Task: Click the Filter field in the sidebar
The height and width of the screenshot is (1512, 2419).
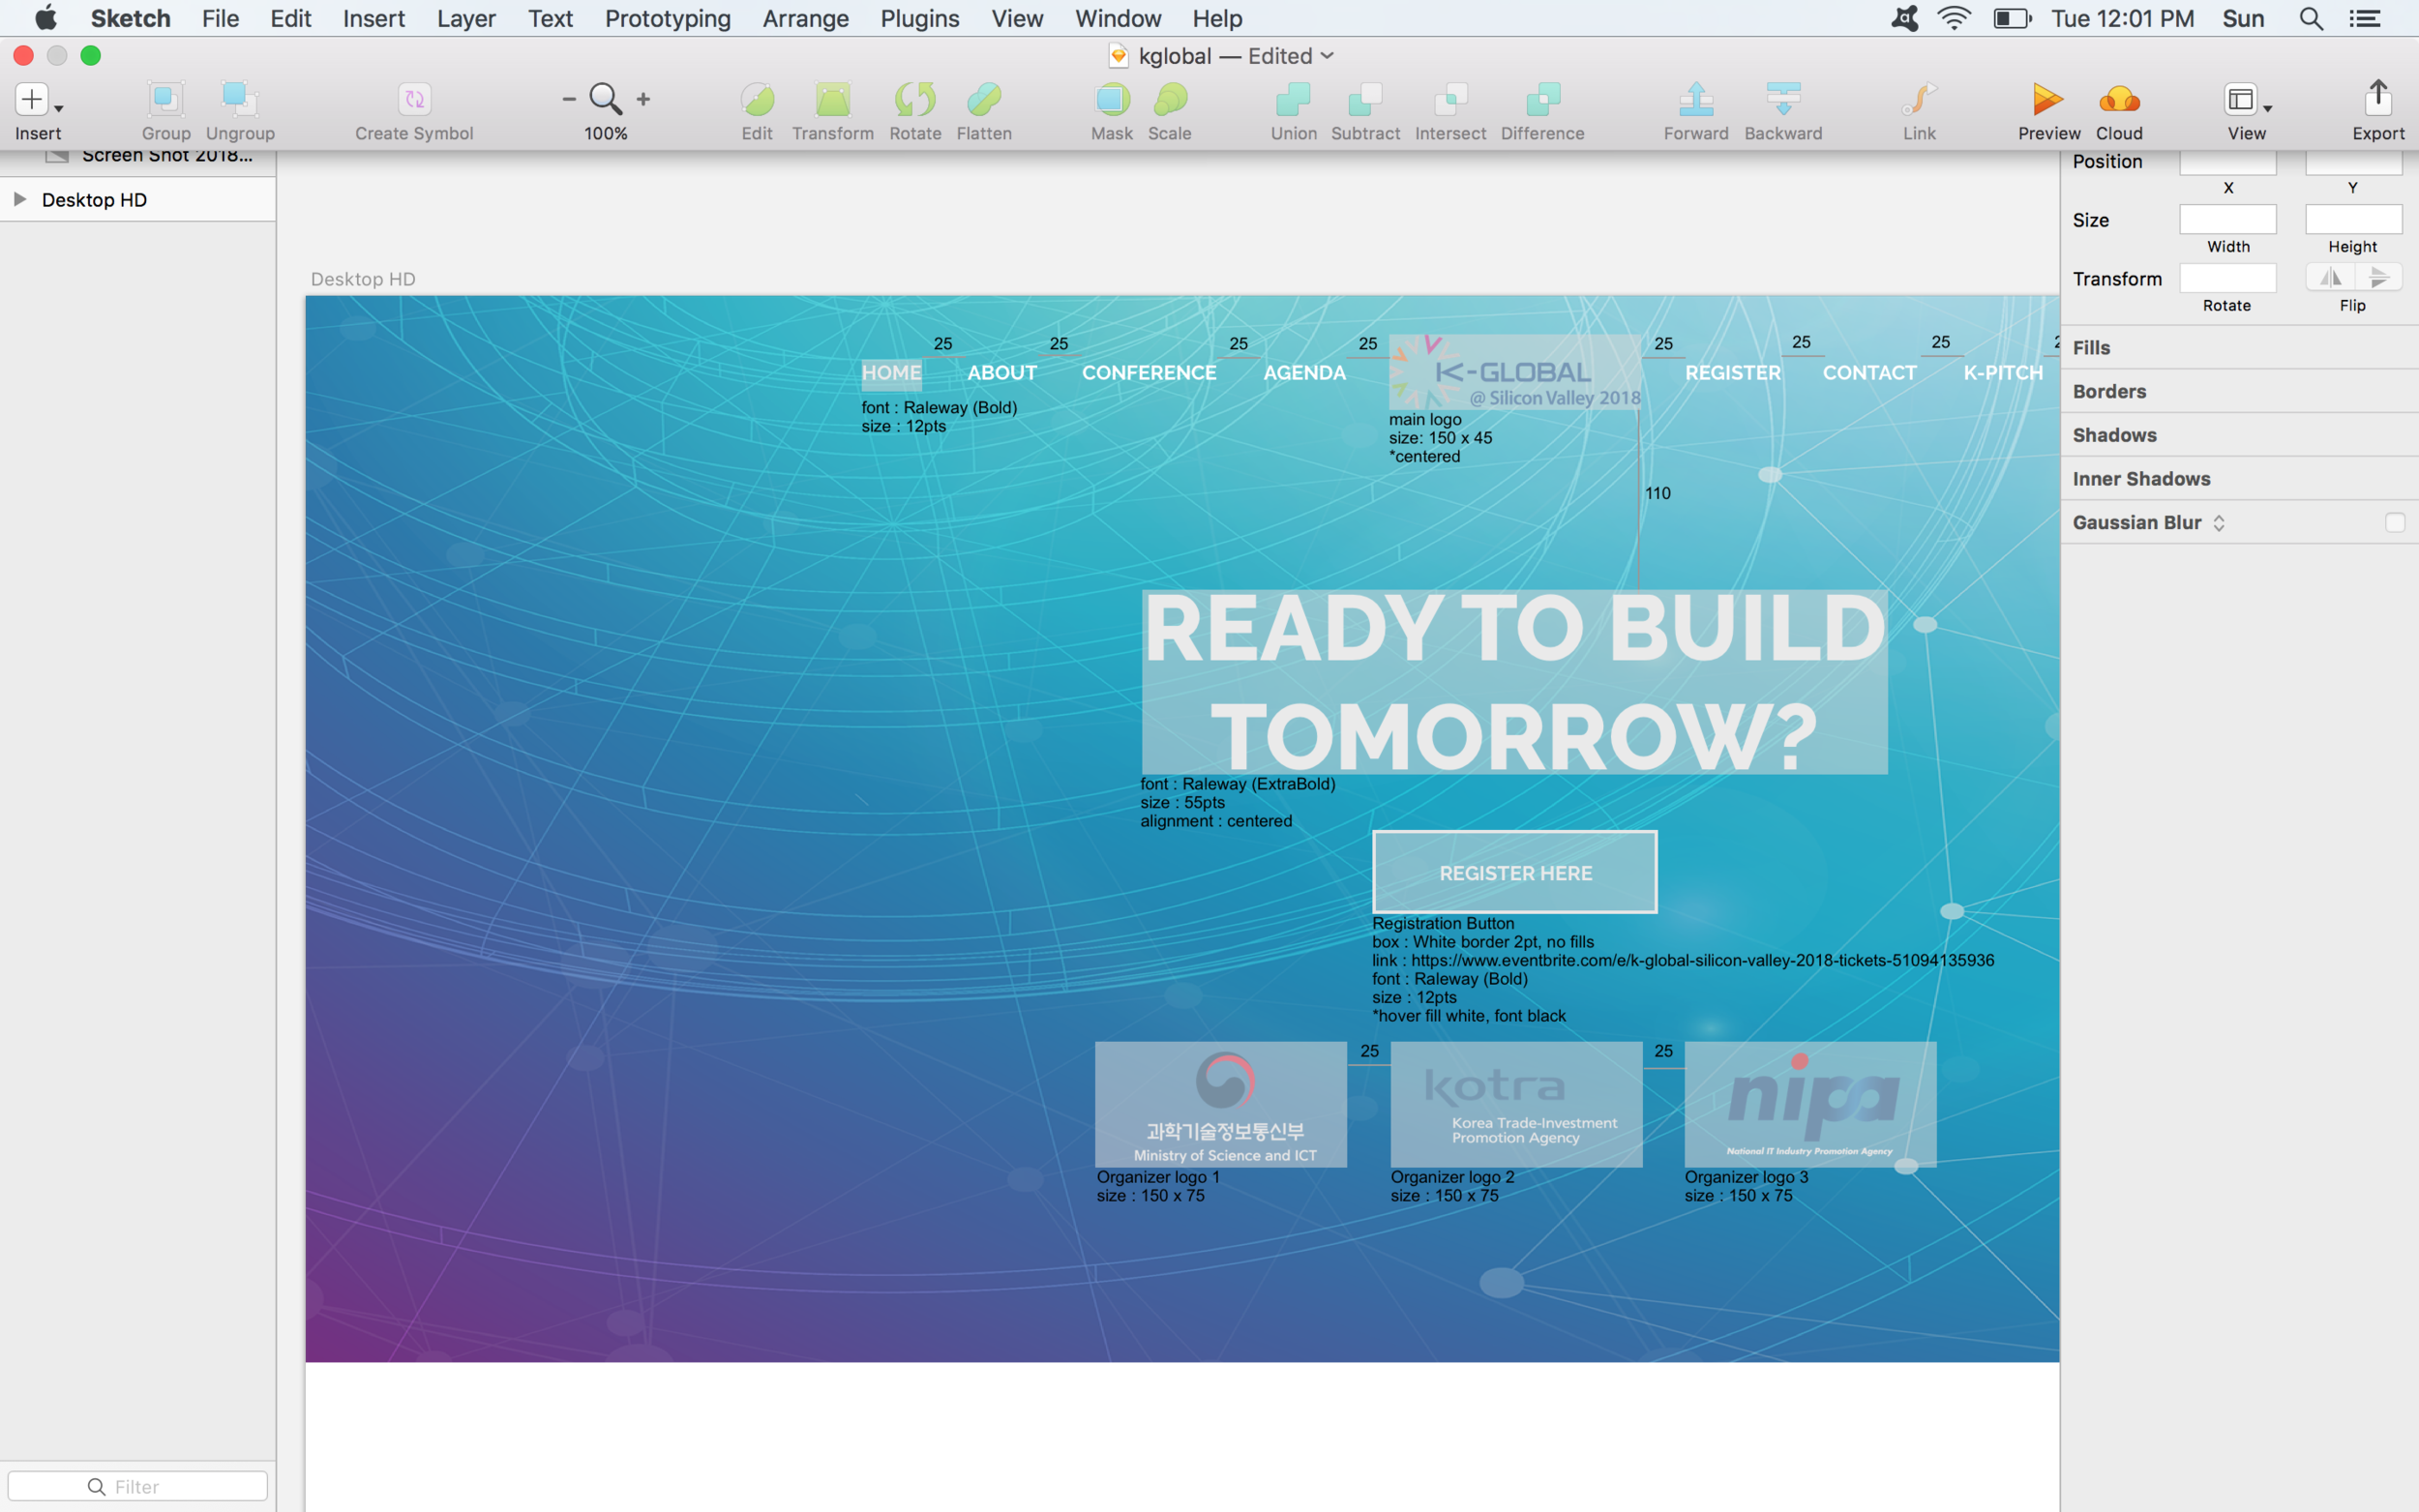Action: [137, 1486]
